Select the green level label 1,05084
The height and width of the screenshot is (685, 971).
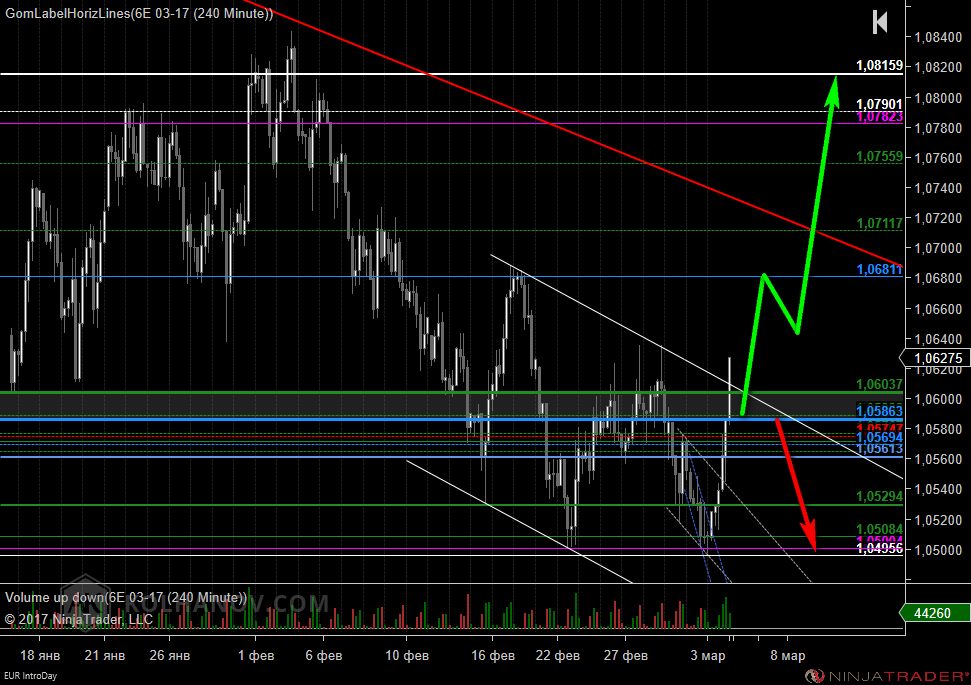point(879,528)
